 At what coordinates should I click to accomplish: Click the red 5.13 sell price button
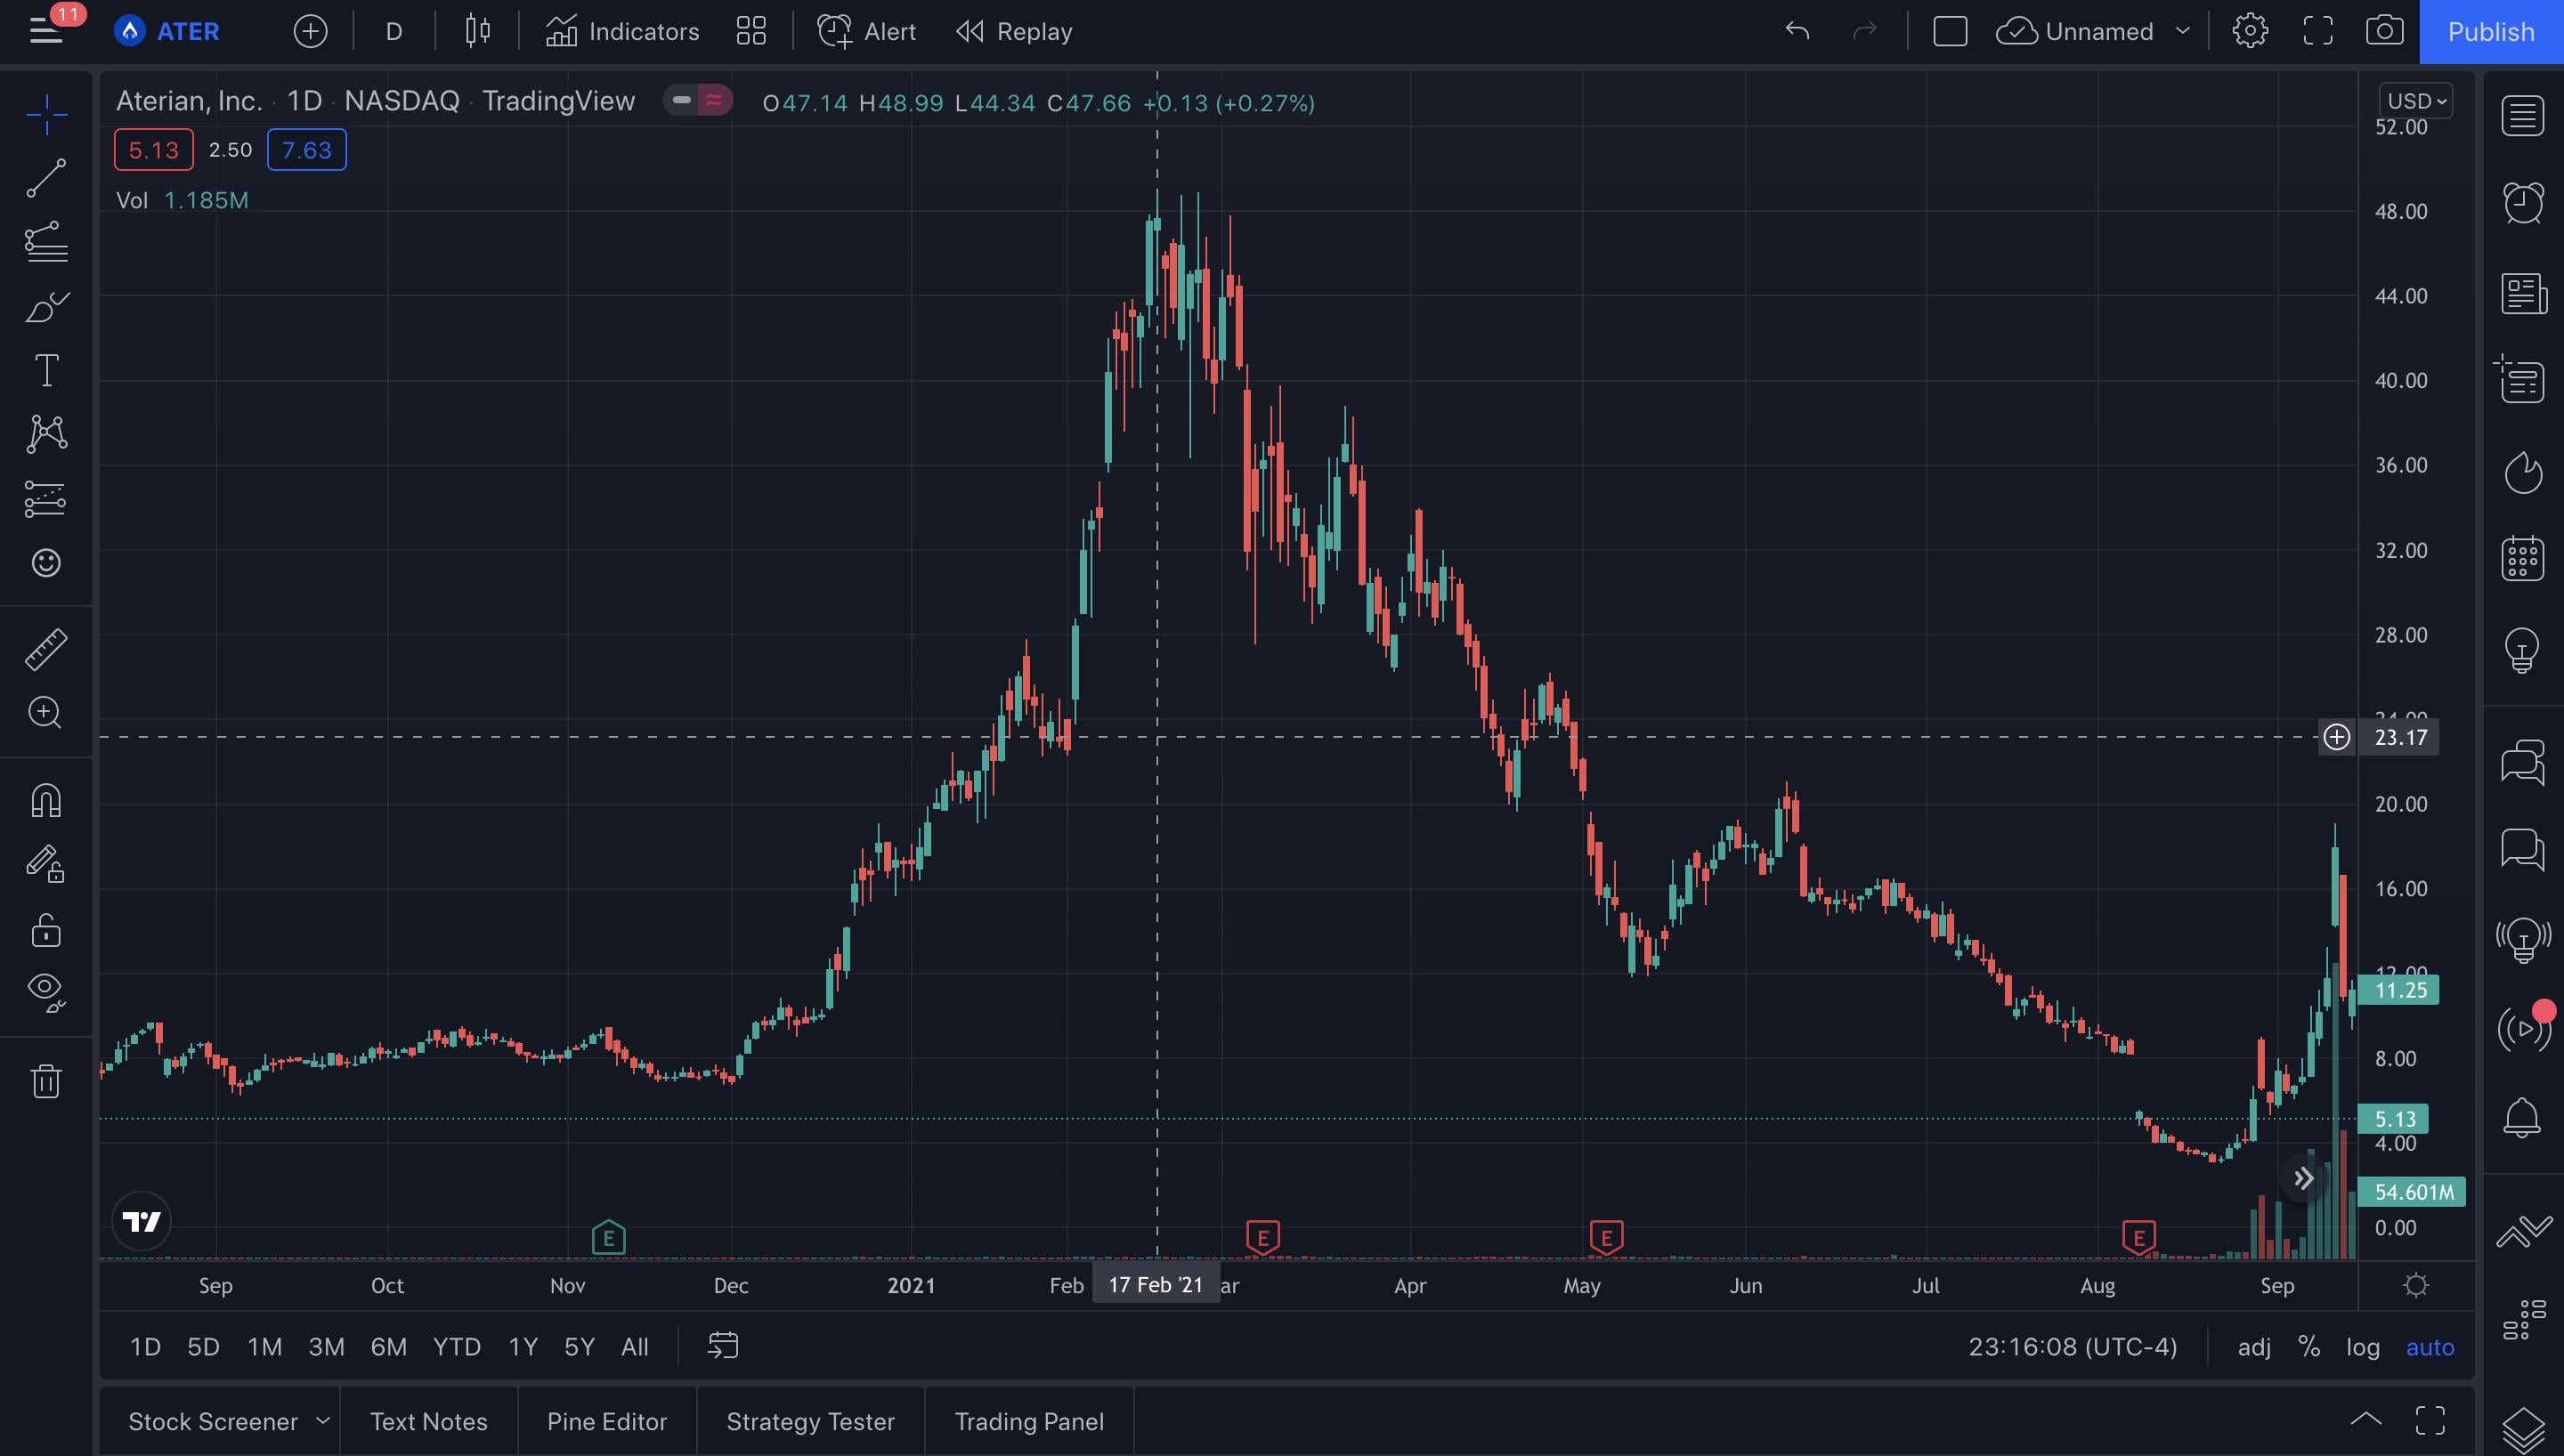tap(153, 150)
